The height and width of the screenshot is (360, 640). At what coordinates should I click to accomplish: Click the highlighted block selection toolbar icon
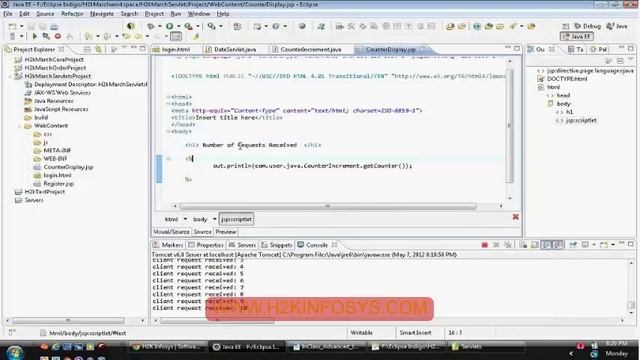[176, 36]
